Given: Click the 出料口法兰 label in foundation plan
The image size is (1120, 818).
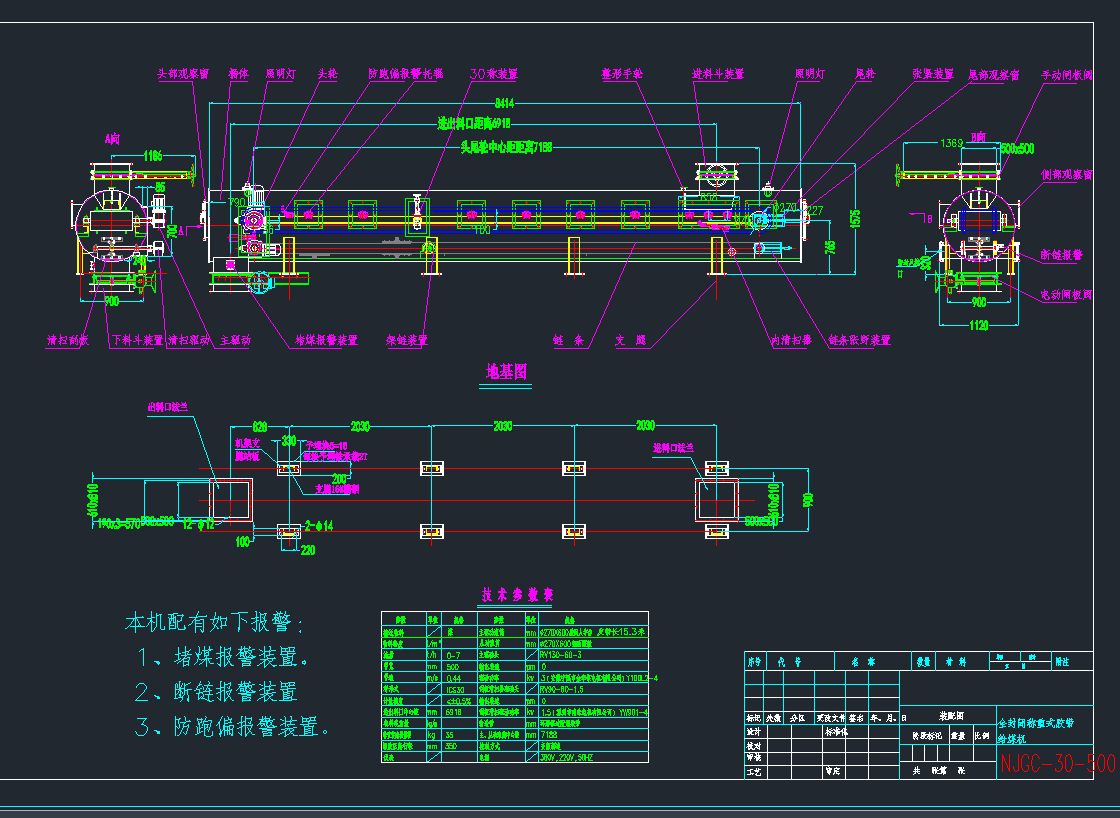Looking at the screenshot, I should click(168, 407).
